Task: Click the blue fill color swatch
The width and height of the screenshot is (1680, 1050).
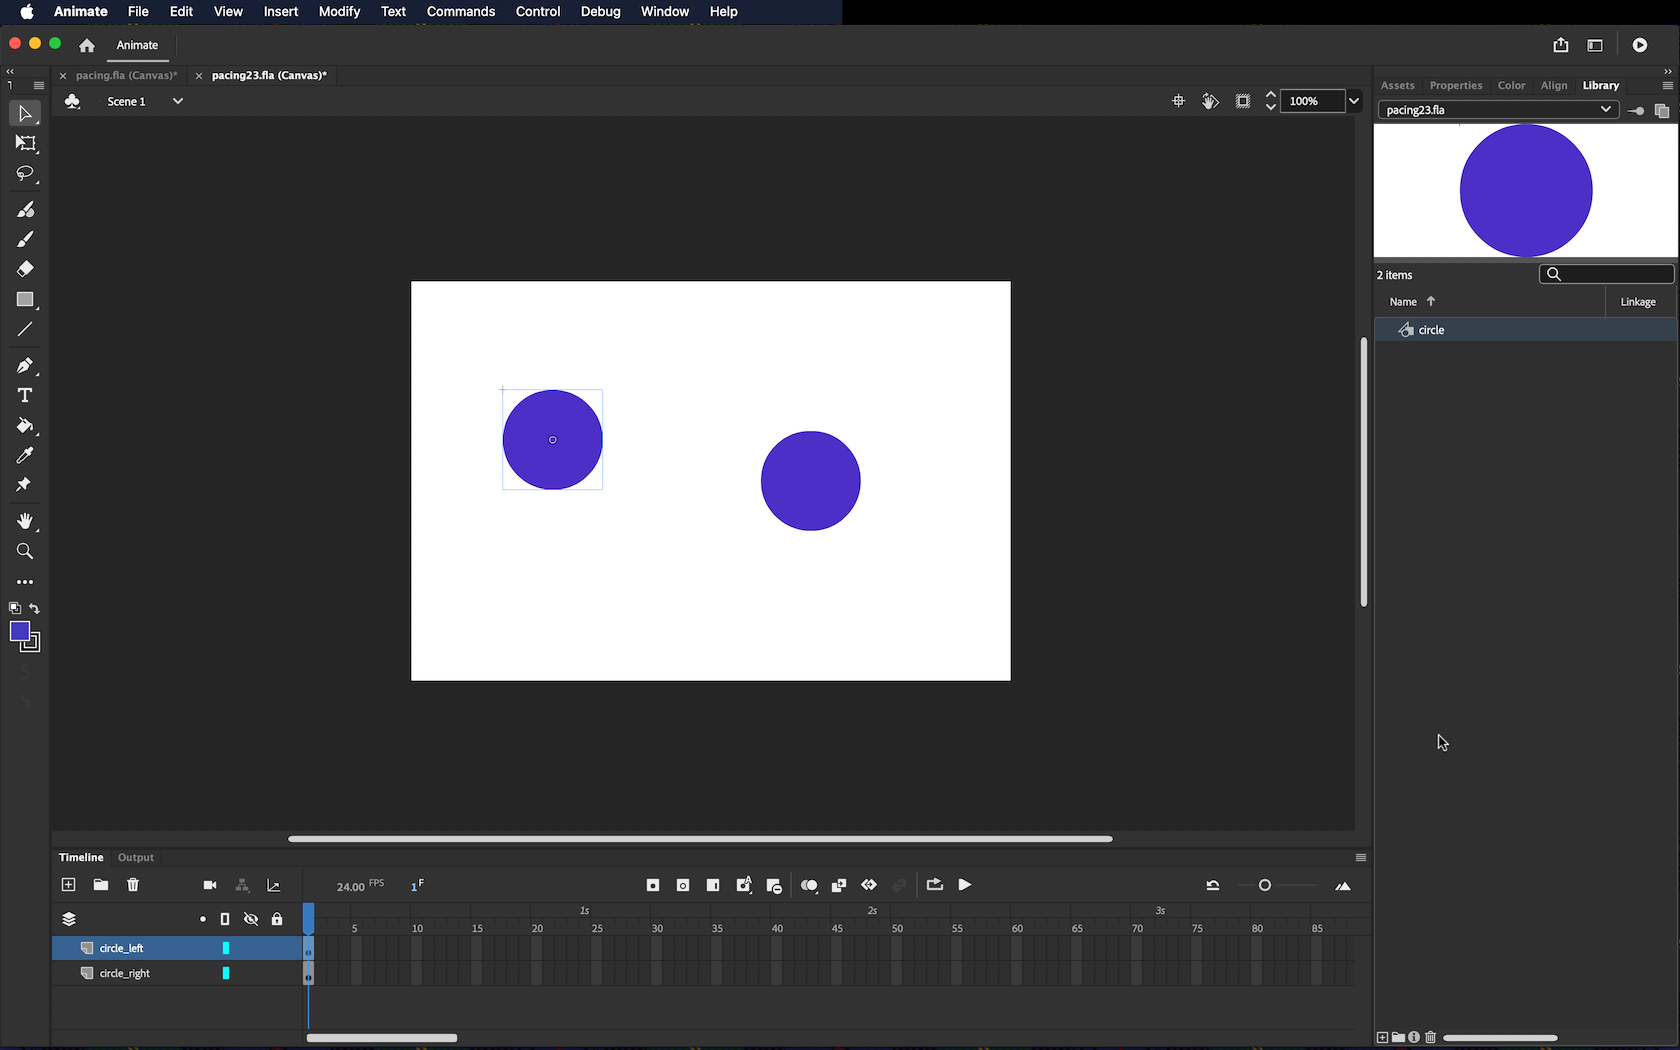Action: [x=19, y=631]
